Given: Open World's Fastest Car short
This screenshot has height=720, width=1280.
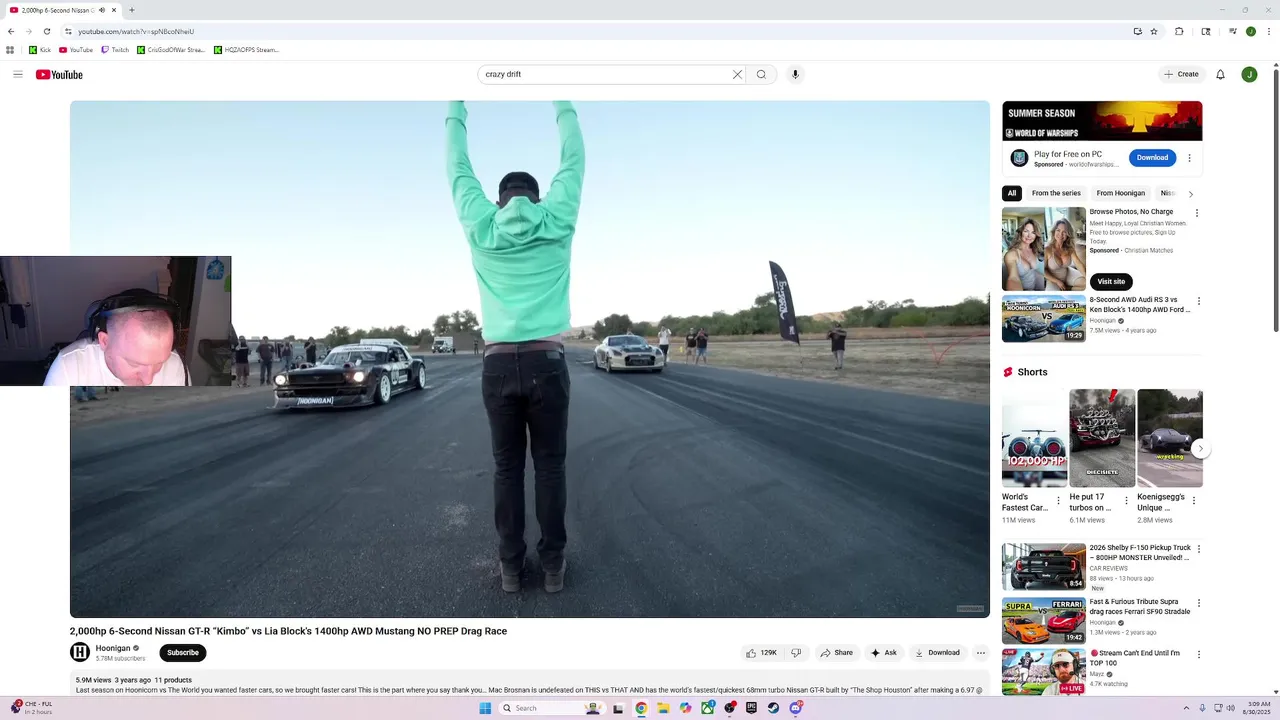Looking at the screenshot, I should tap(1035, 438).
